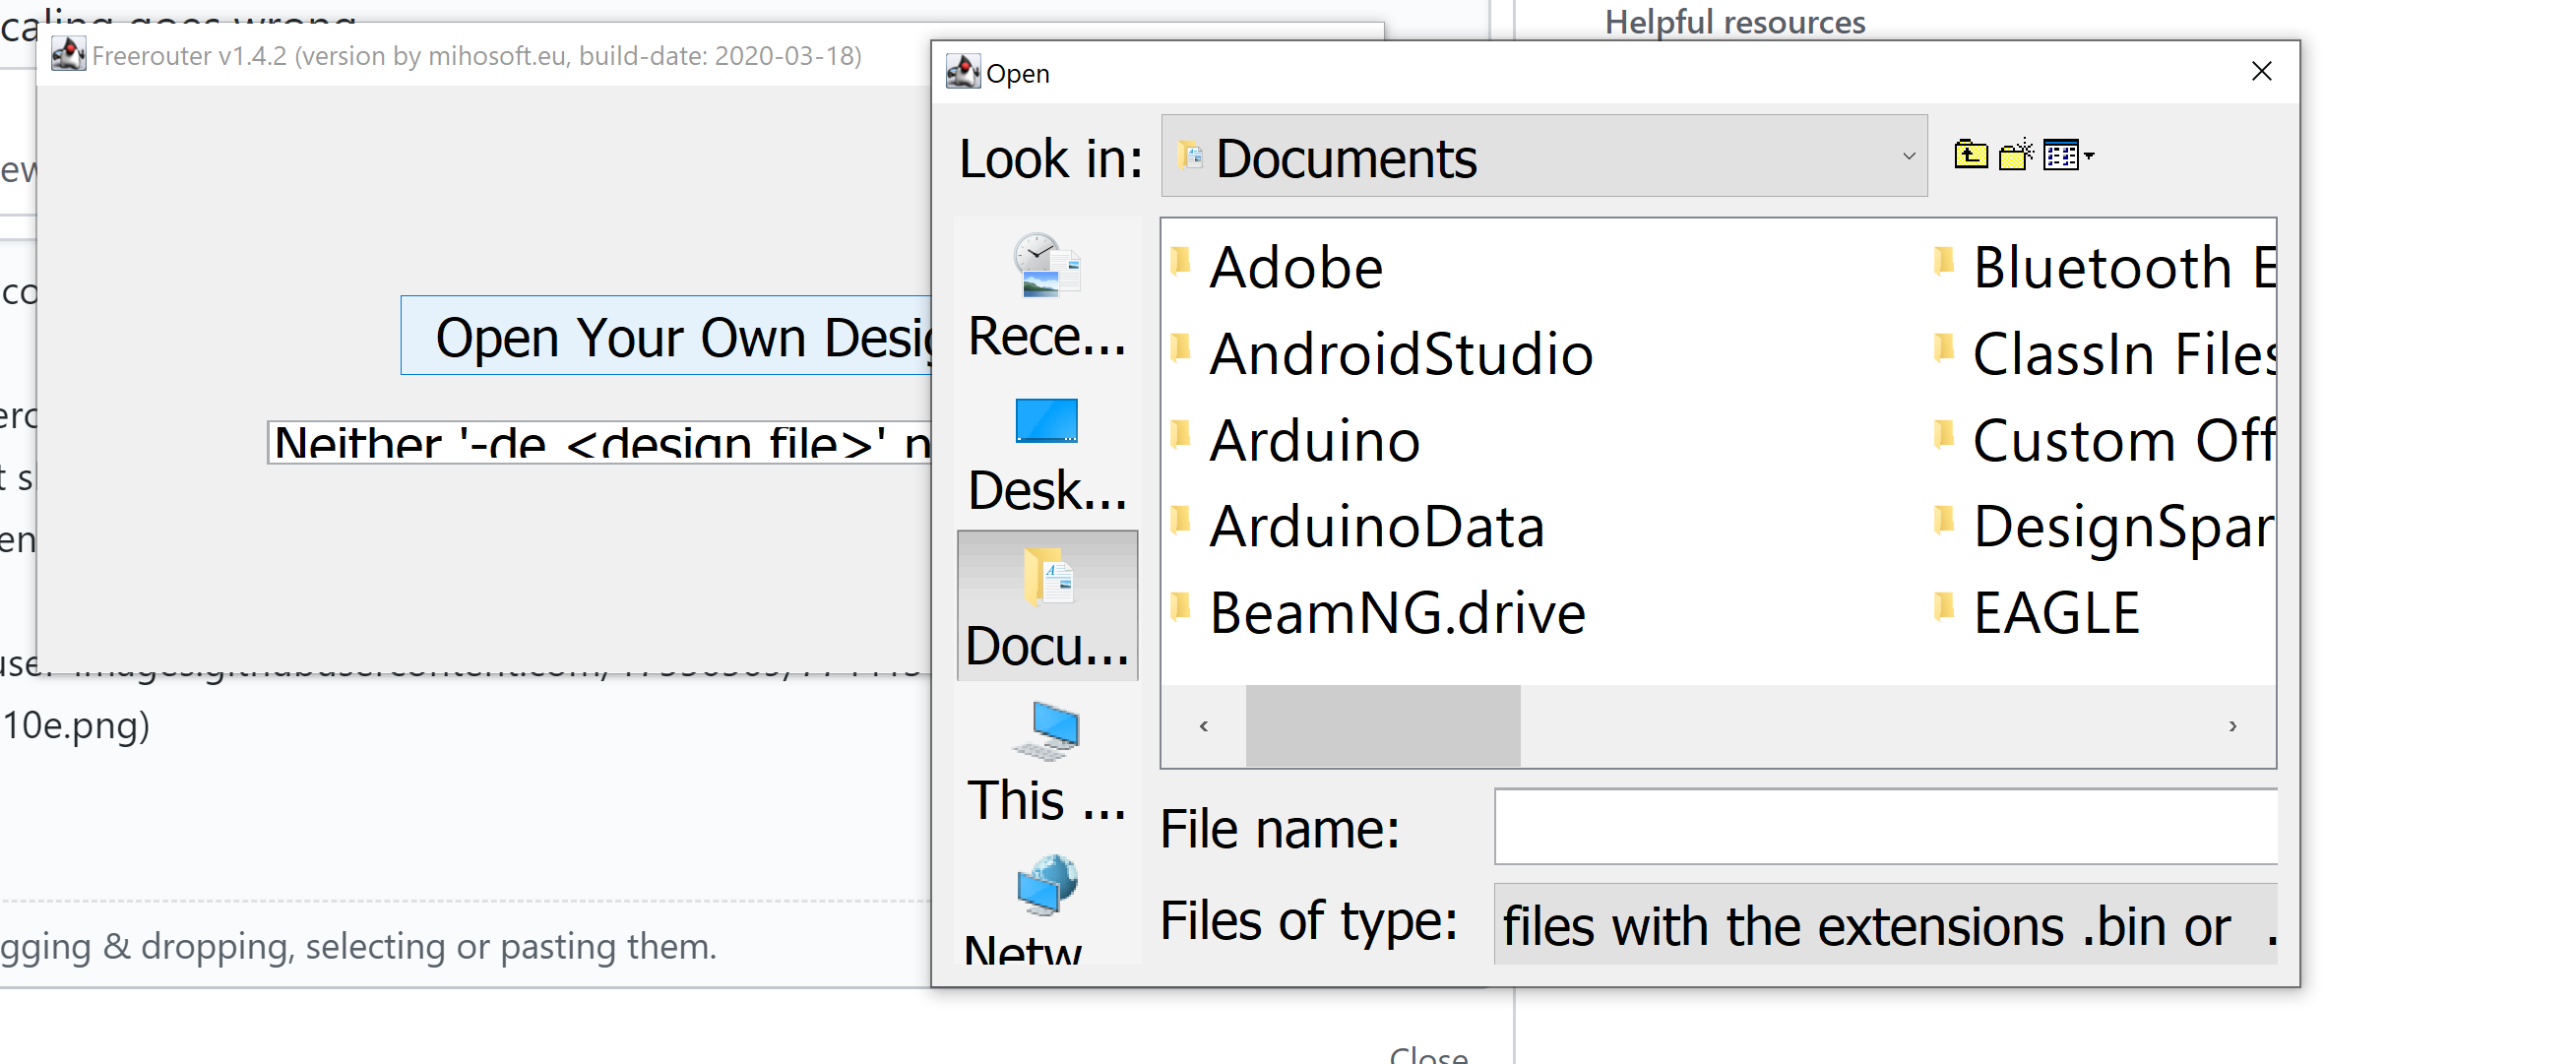The width and height of the screenshot is (2576, 1064).
Task: Click the horizontal scrollbar right arrow
Action: click(2232, 726)
